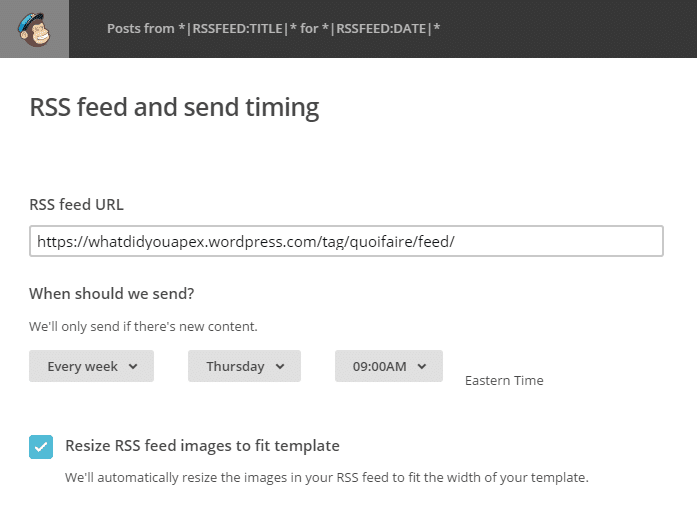Screen dimensions: 697x512
Task: Click the RSS feed URL field label
Action: (x=76, y=204)
